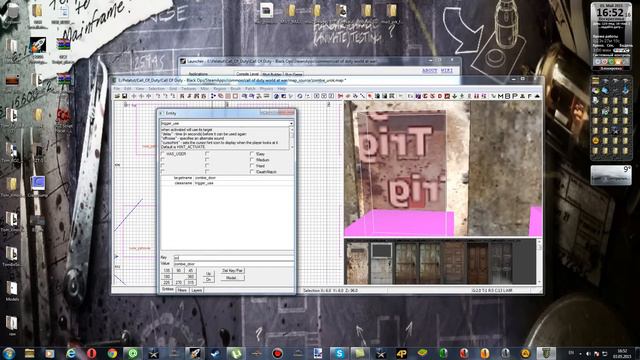This screenshot has height=360, width=640.
Task: Open the Selection menu
Action: tap(157, 89)
